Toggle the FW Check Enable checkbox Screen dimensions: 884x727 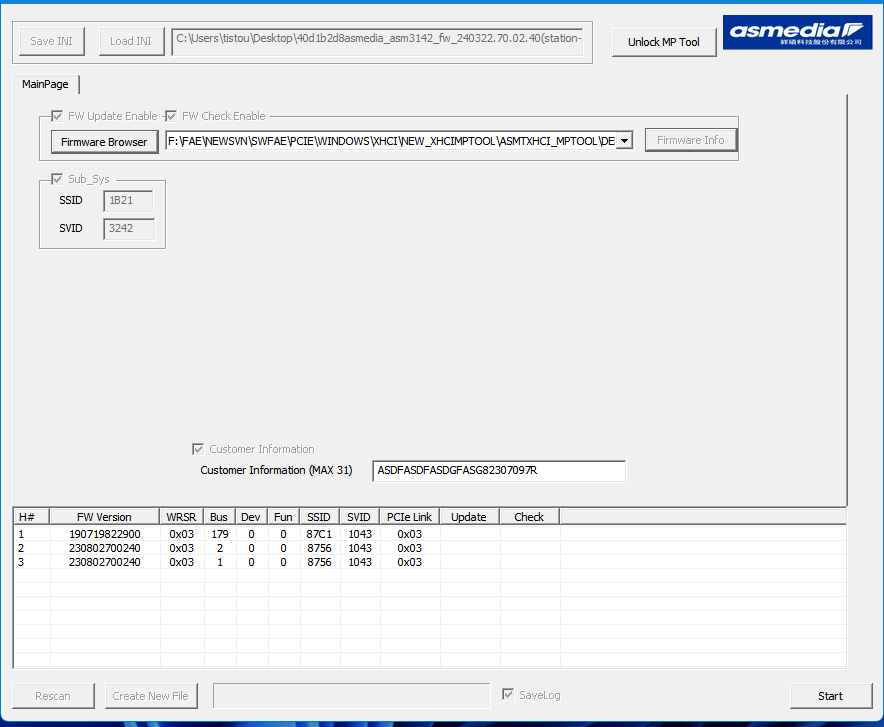point(171,116)
